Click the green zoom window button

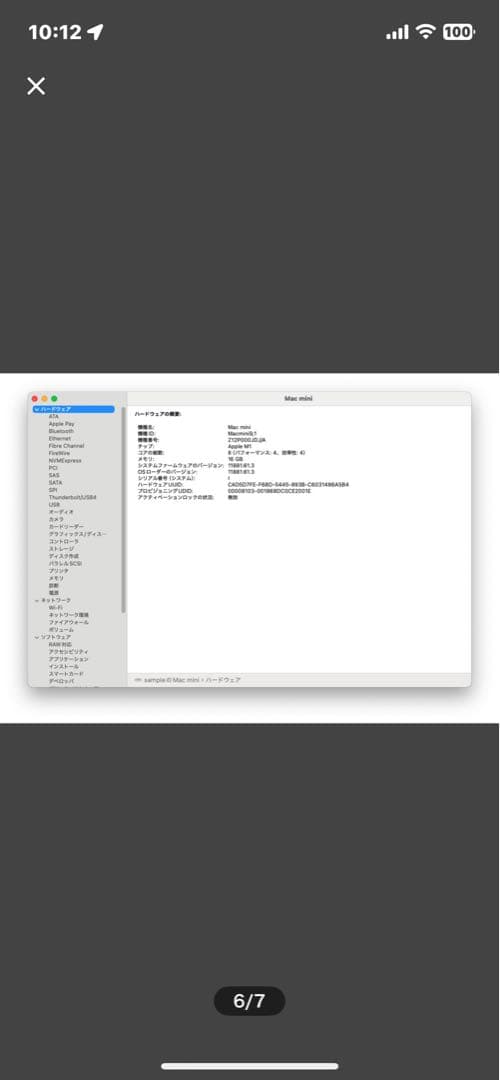tap(54, 399)
